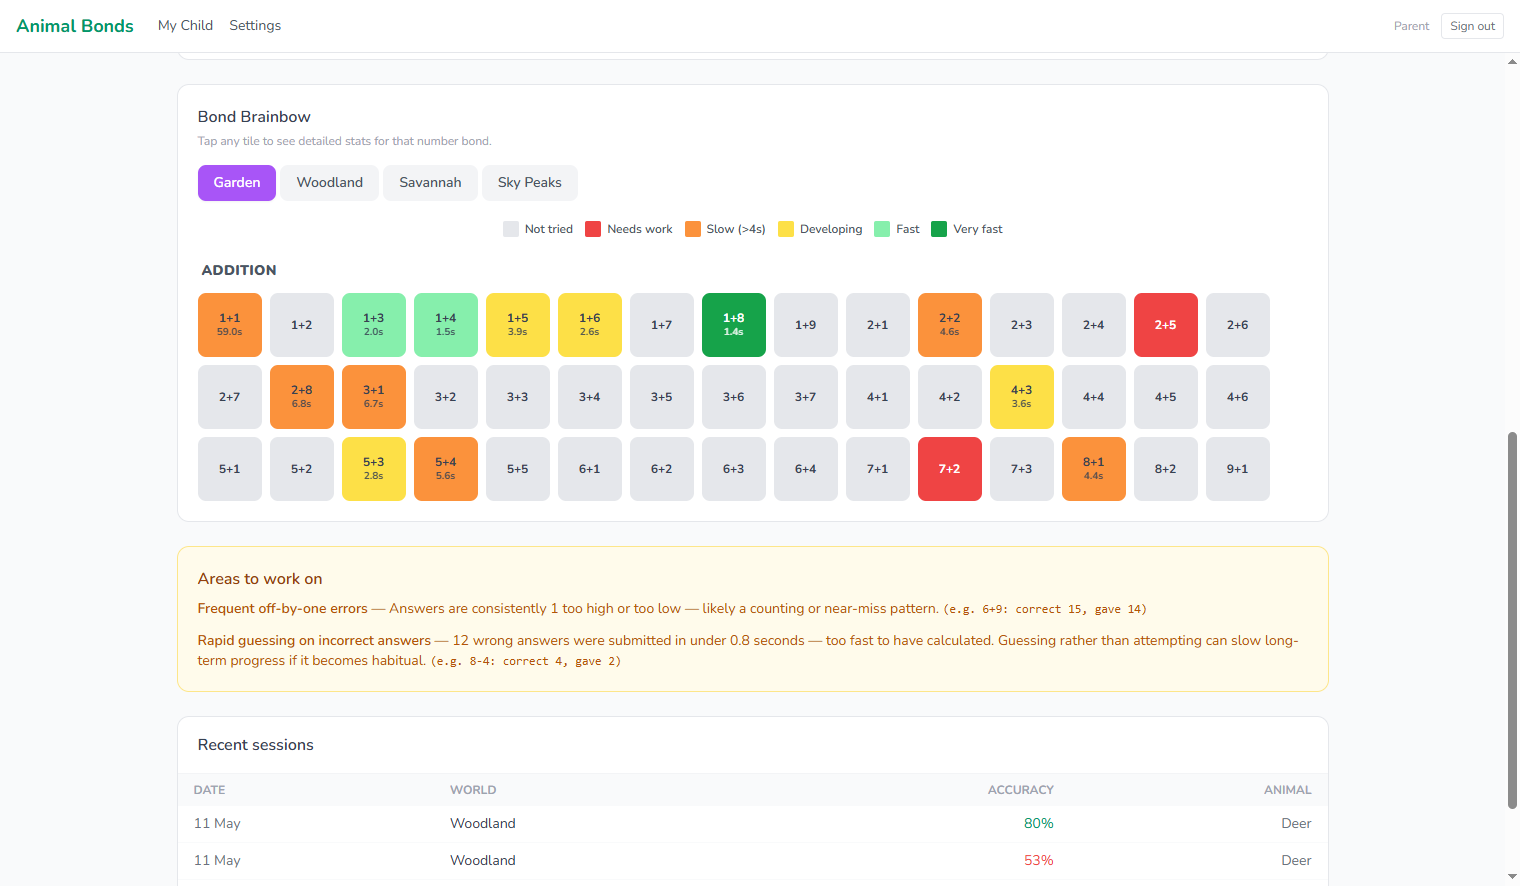Click the 53% accuracy value
1520x886 pixels.
coord(1039,860)
